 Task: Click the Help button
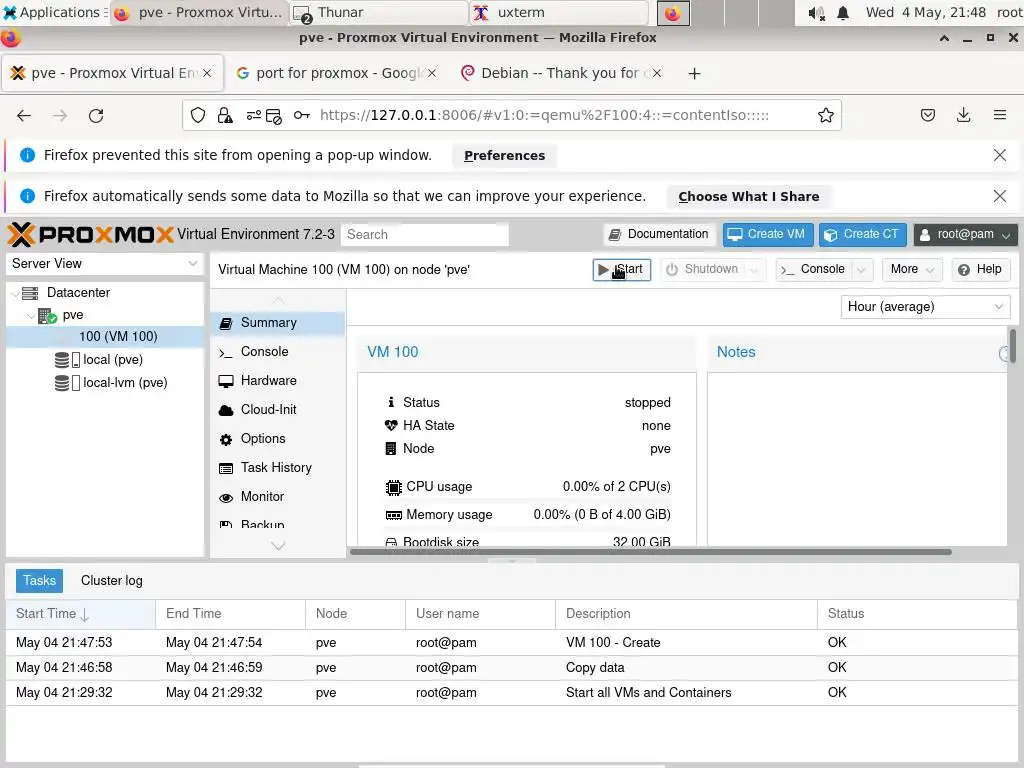click(980, 270)
